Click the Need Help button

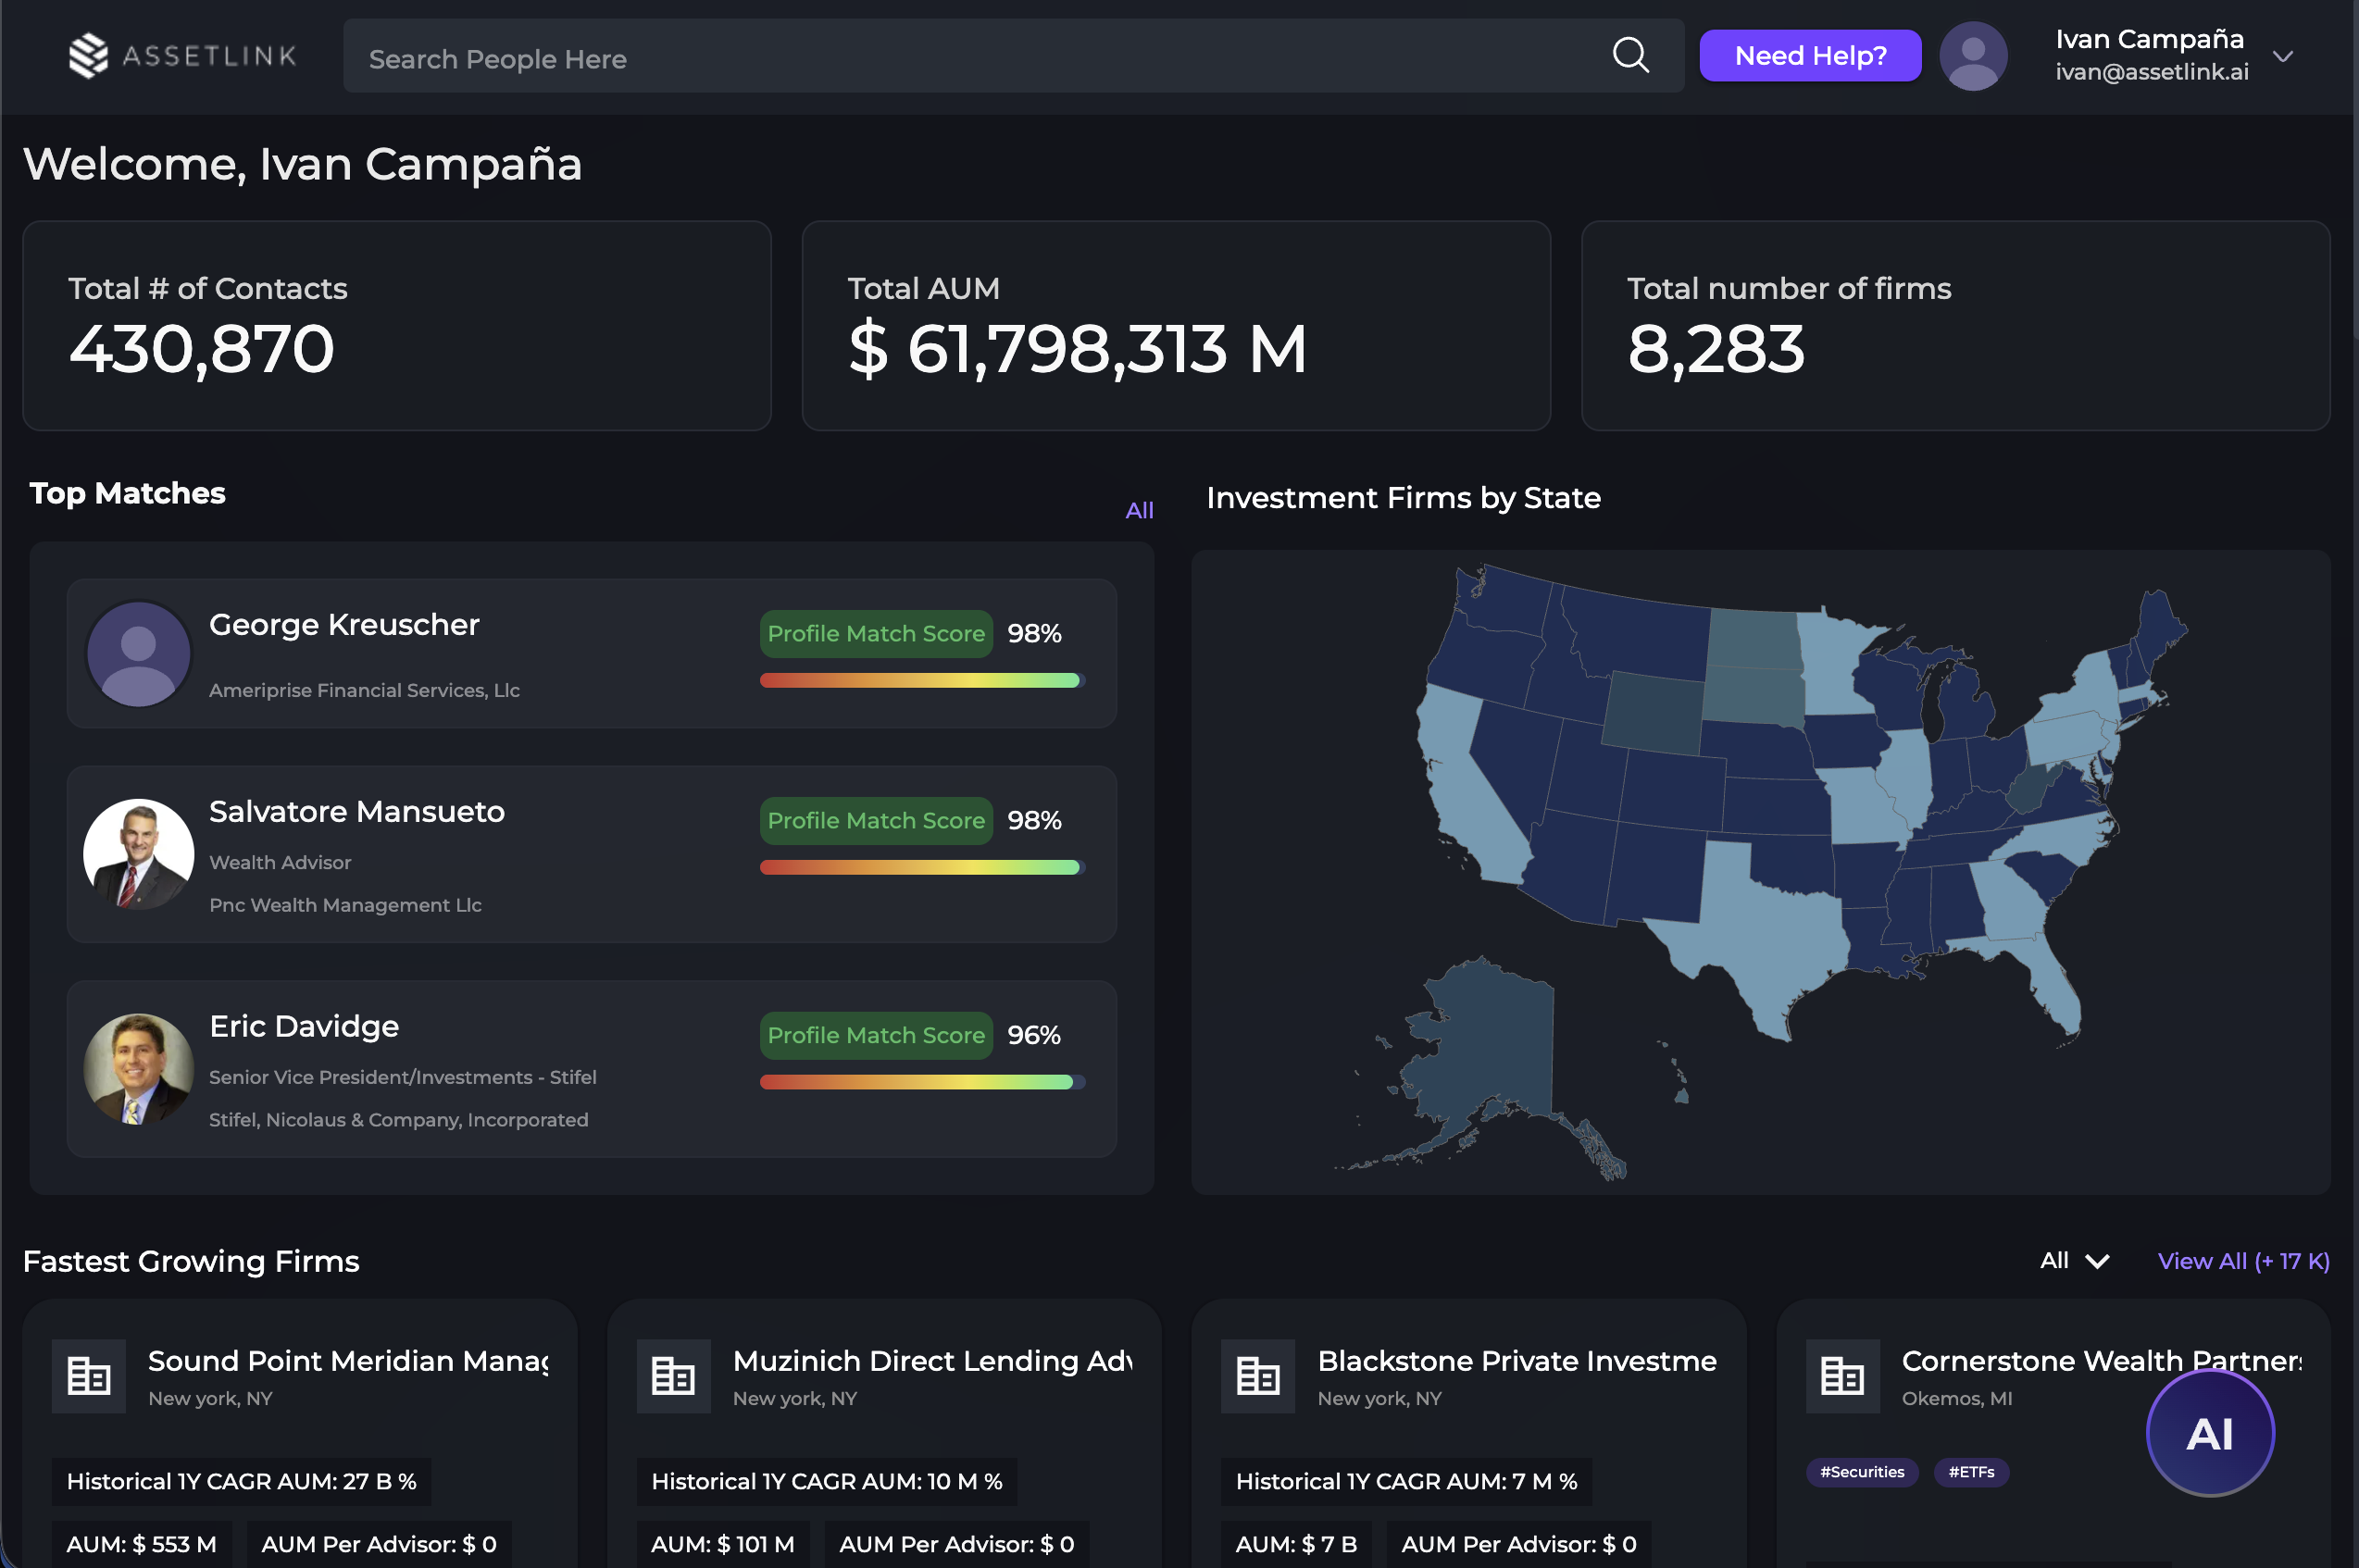click(x=1810, y=56)
